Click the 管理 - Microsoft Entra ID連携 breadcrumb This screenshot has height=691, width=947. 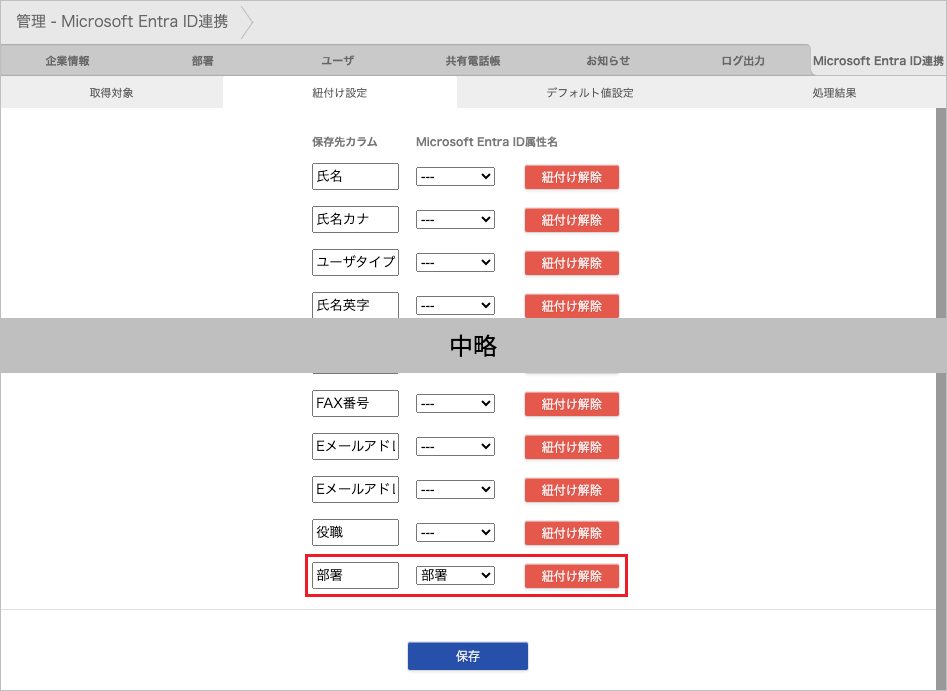[122, 22]
